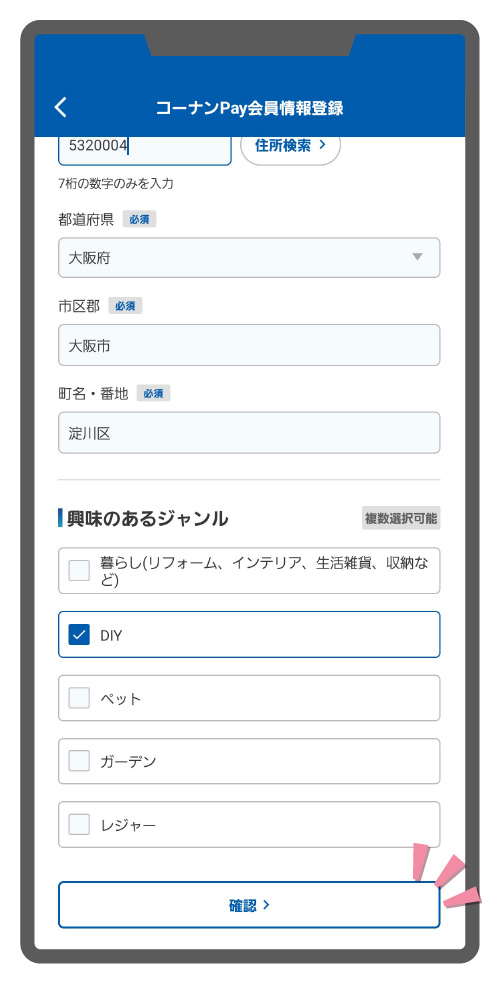Click the 興味のあるジャンル section heading
Viewport: 500px width, 995px height.
[x=147, y=518]
